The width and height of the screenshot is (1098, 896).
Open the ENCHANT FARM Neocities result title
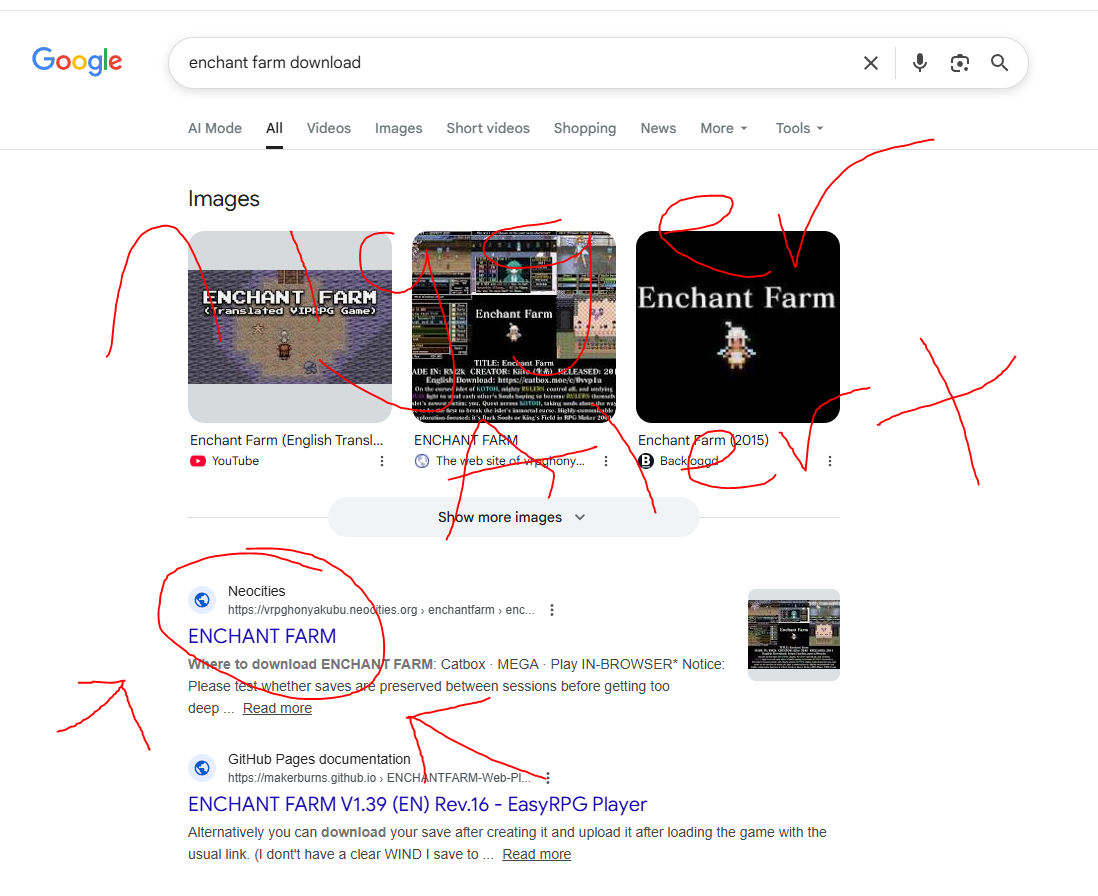(262, 636)
